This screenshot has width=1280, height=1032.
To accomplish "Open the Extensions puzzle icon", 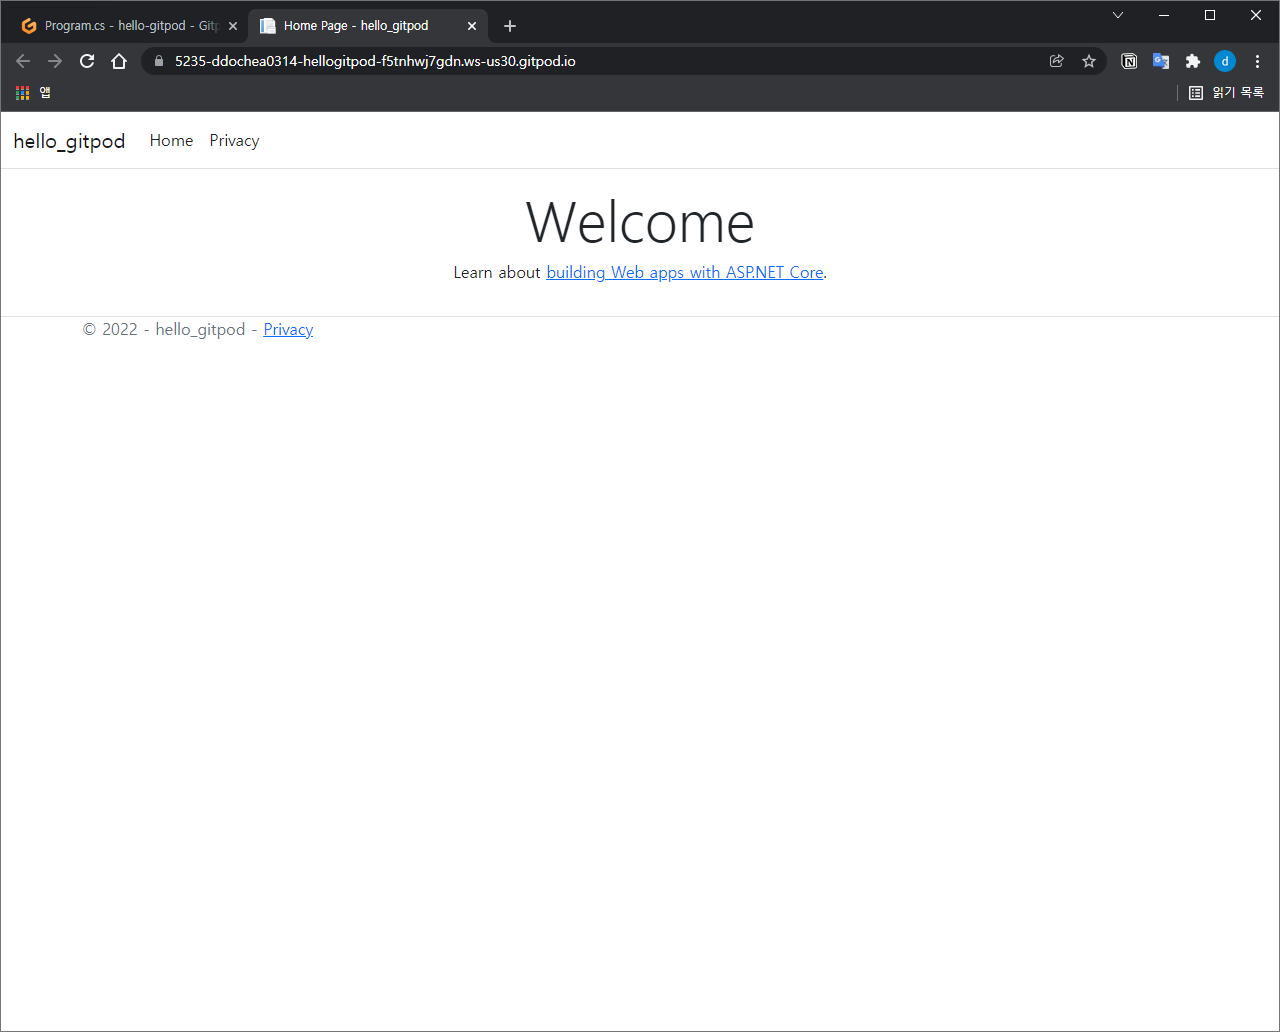I will click(x=1193, y=61).
